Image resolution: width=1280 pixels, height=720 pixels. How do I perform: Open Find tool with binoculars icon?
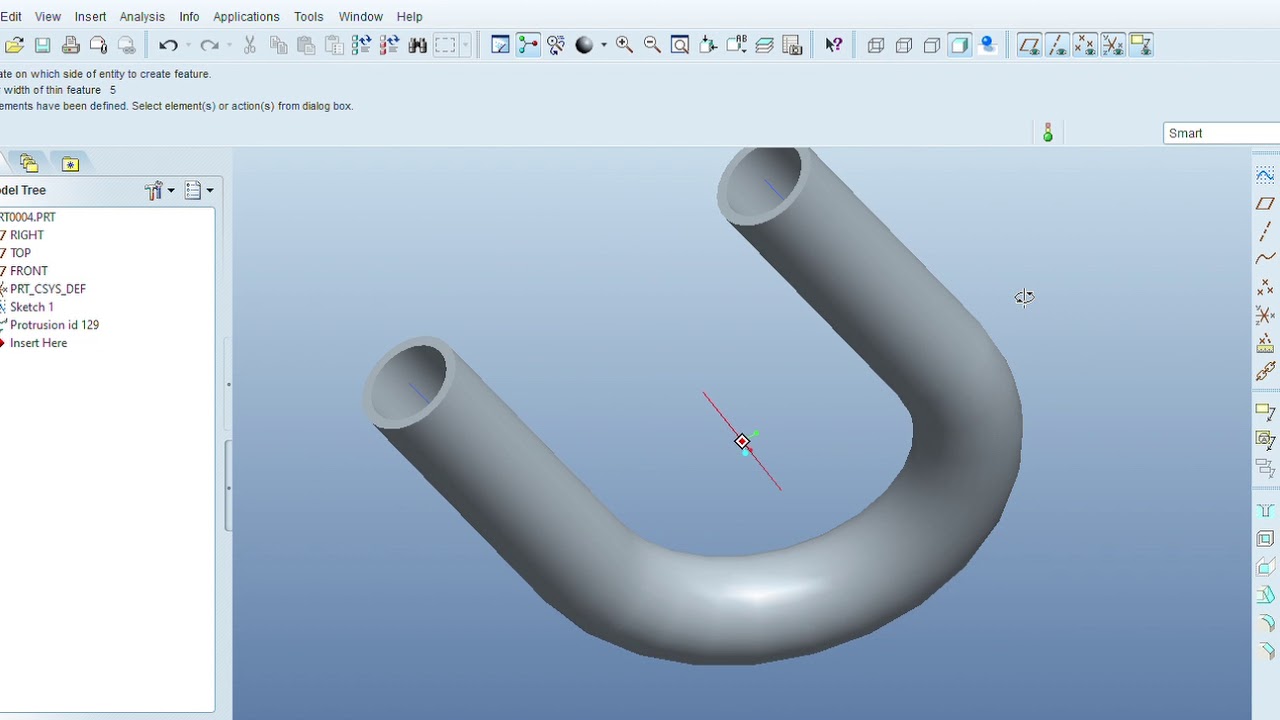[417, 45]
